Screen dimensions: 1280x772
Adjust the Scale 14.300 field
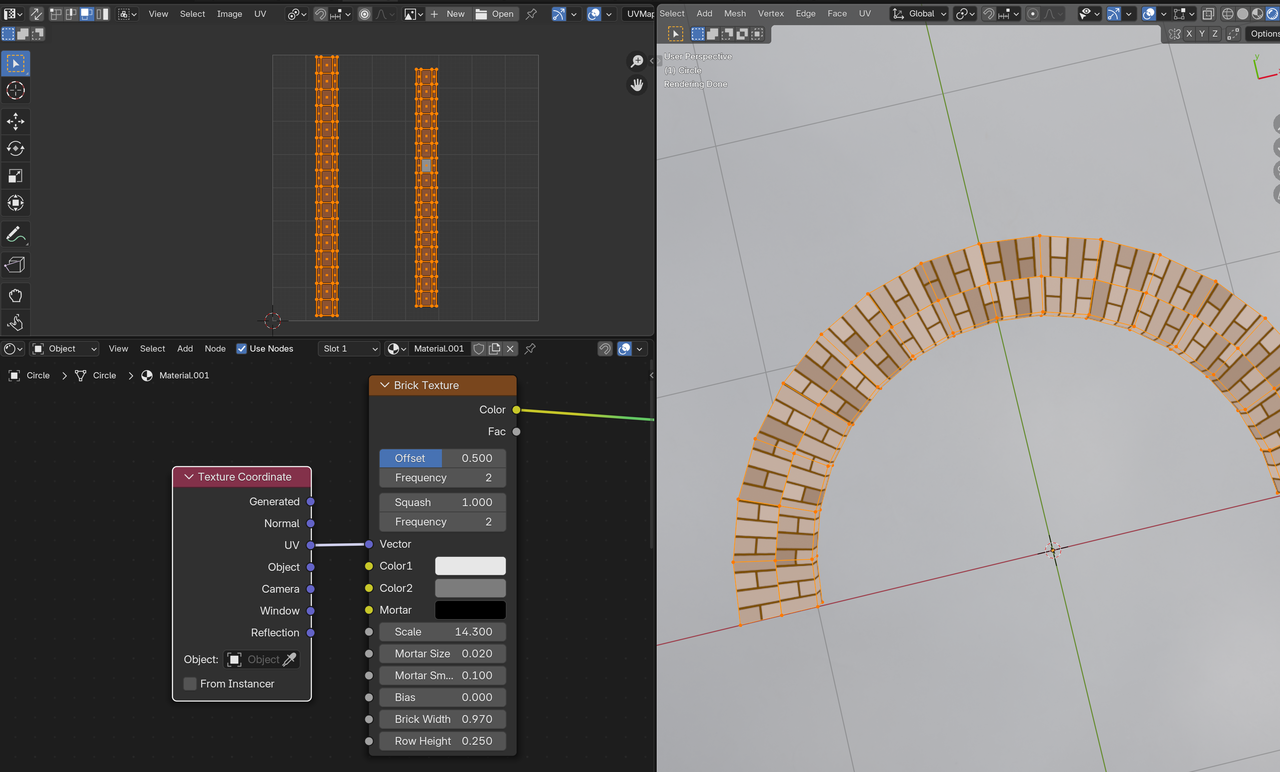point(443,632)
